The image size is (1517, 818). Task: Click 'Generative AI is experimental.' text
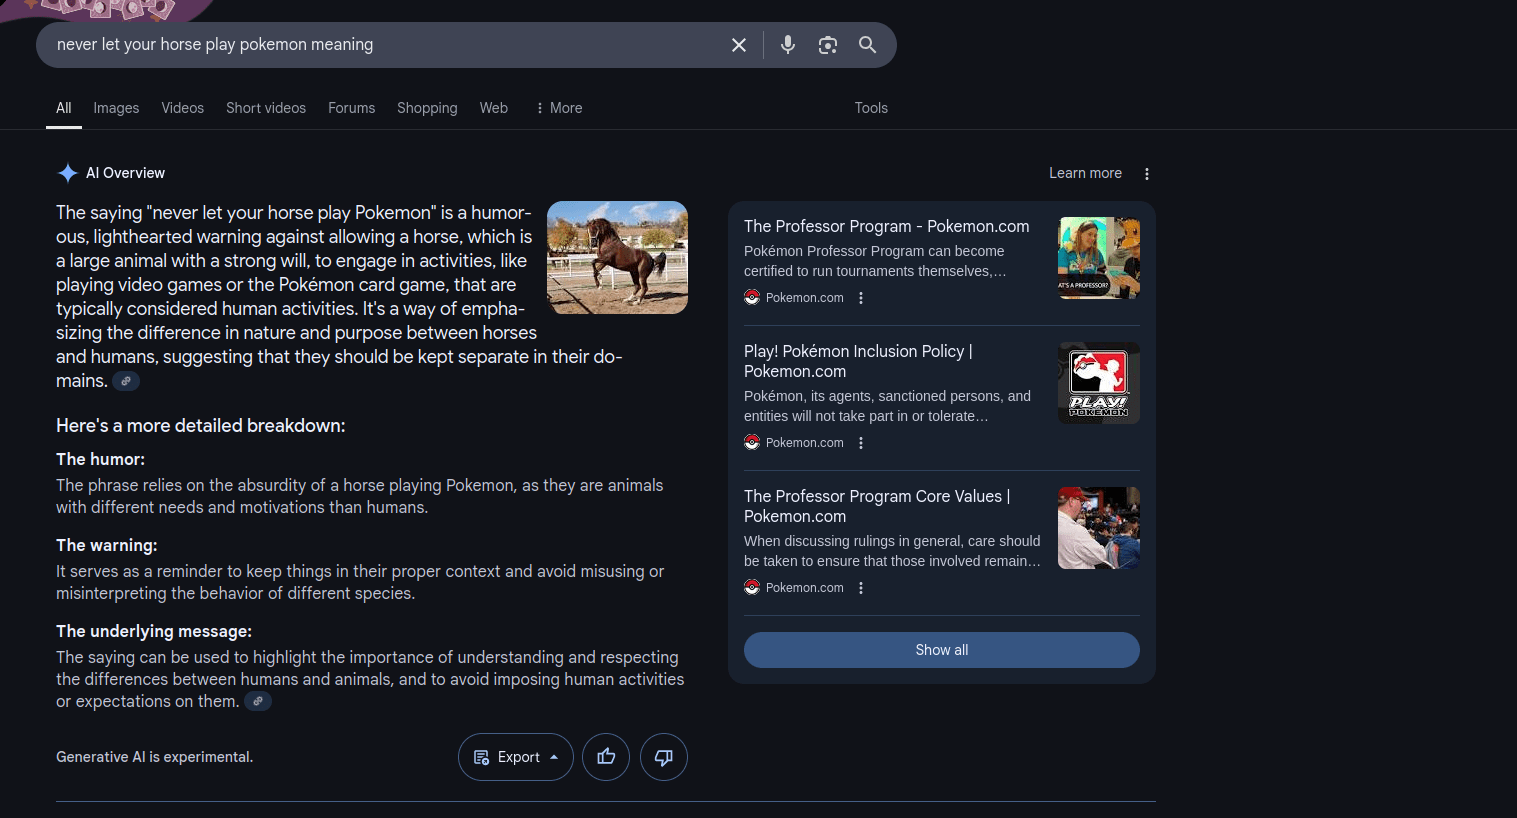[155, 757]
